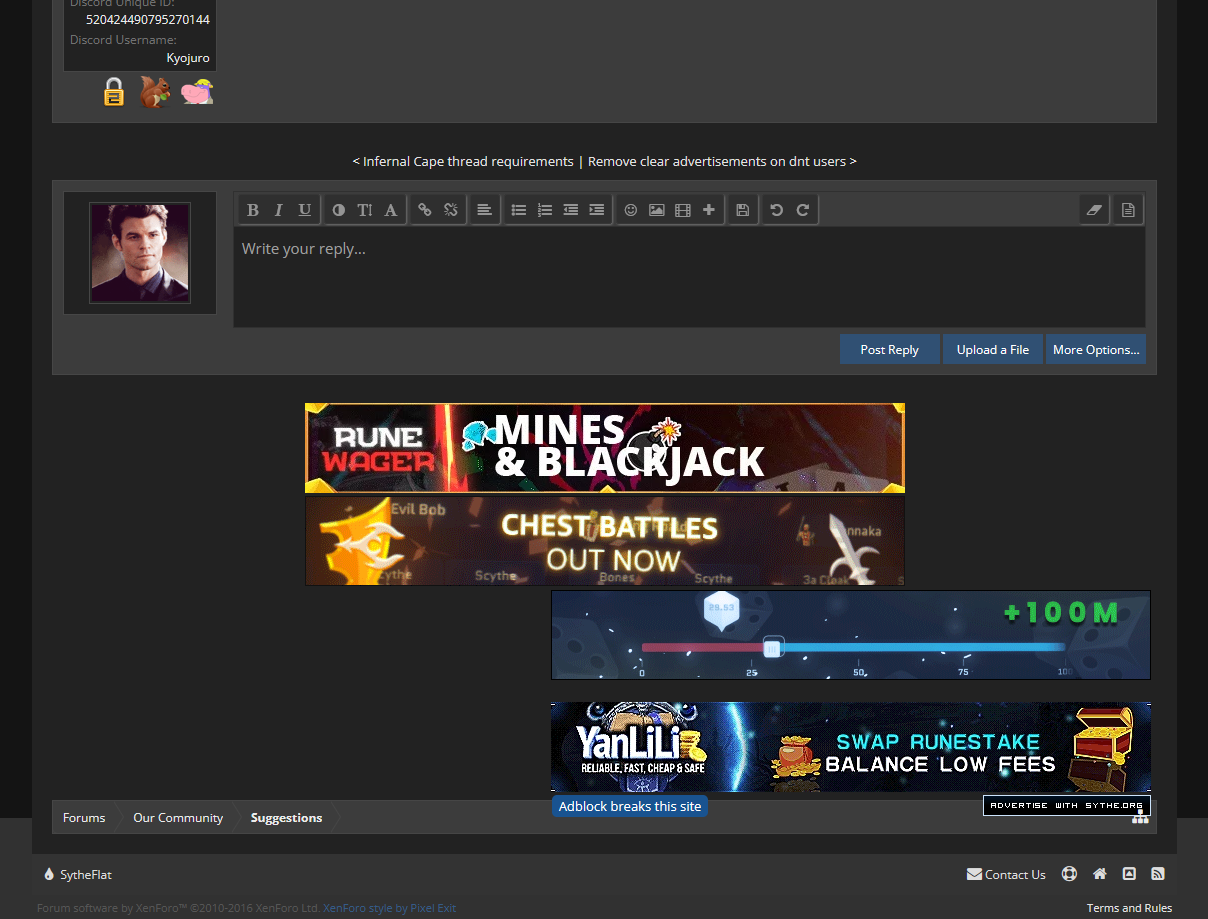Viewport: 1208px width, 919px height.
Task: Click the pink pig badge icon
Action: (x=197, y=91)
